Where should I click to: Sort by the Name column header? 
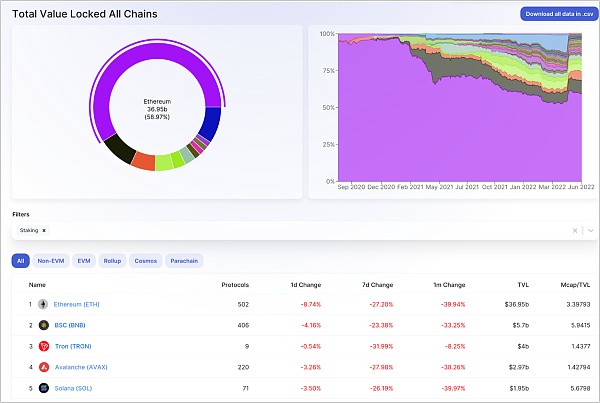[x=37, y=285]
